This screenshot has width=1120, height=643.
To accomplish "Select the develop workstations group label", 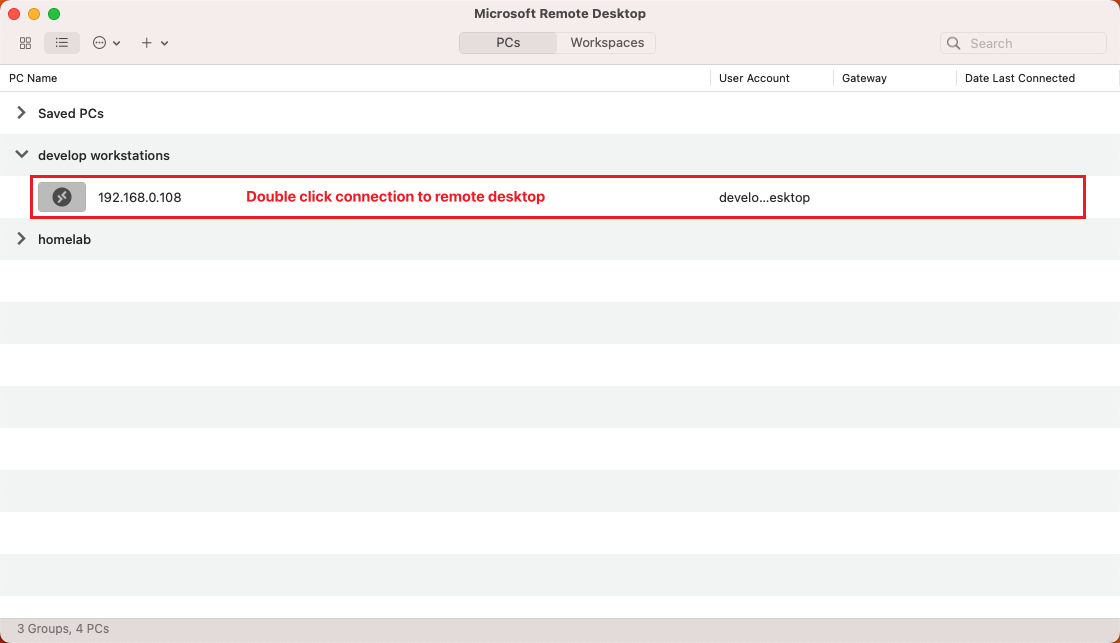I will 104,155.
